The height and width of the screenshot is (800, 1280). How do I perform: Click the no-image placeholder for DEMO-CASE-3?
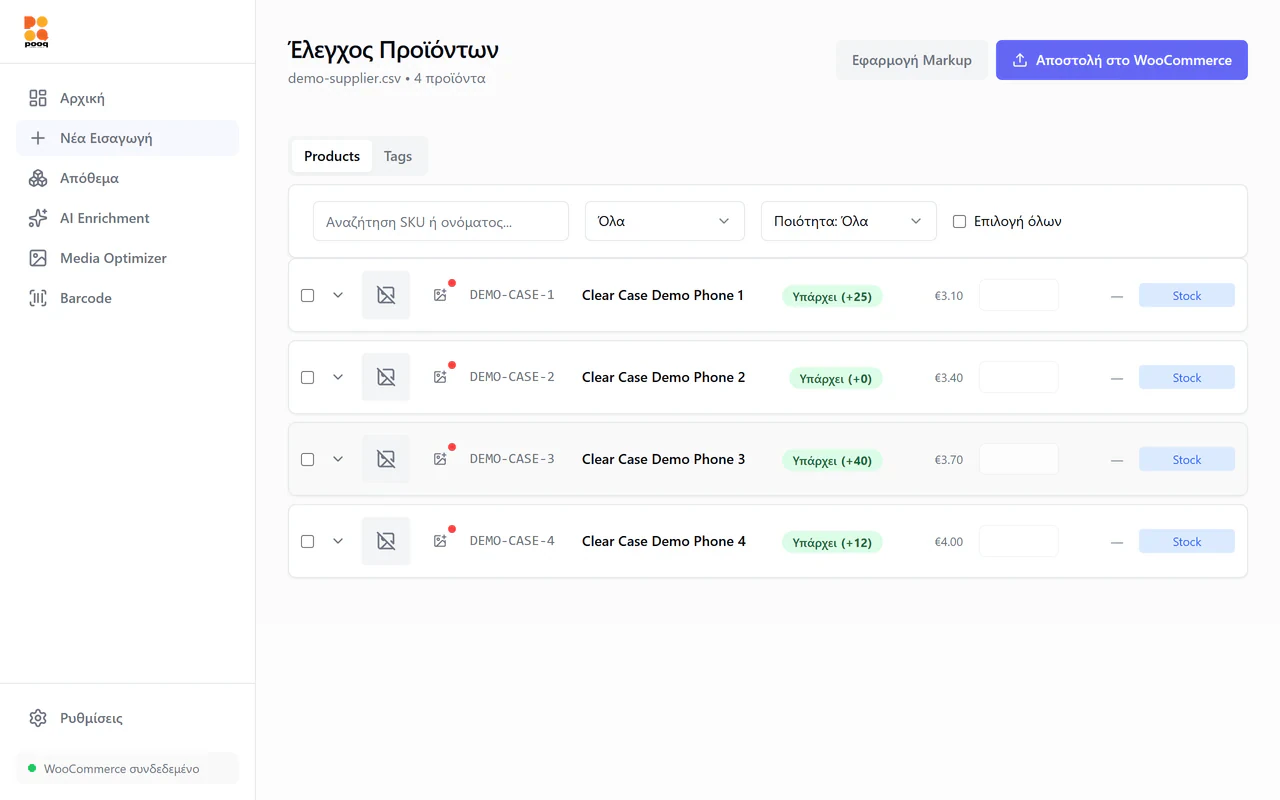pos(386,459)
